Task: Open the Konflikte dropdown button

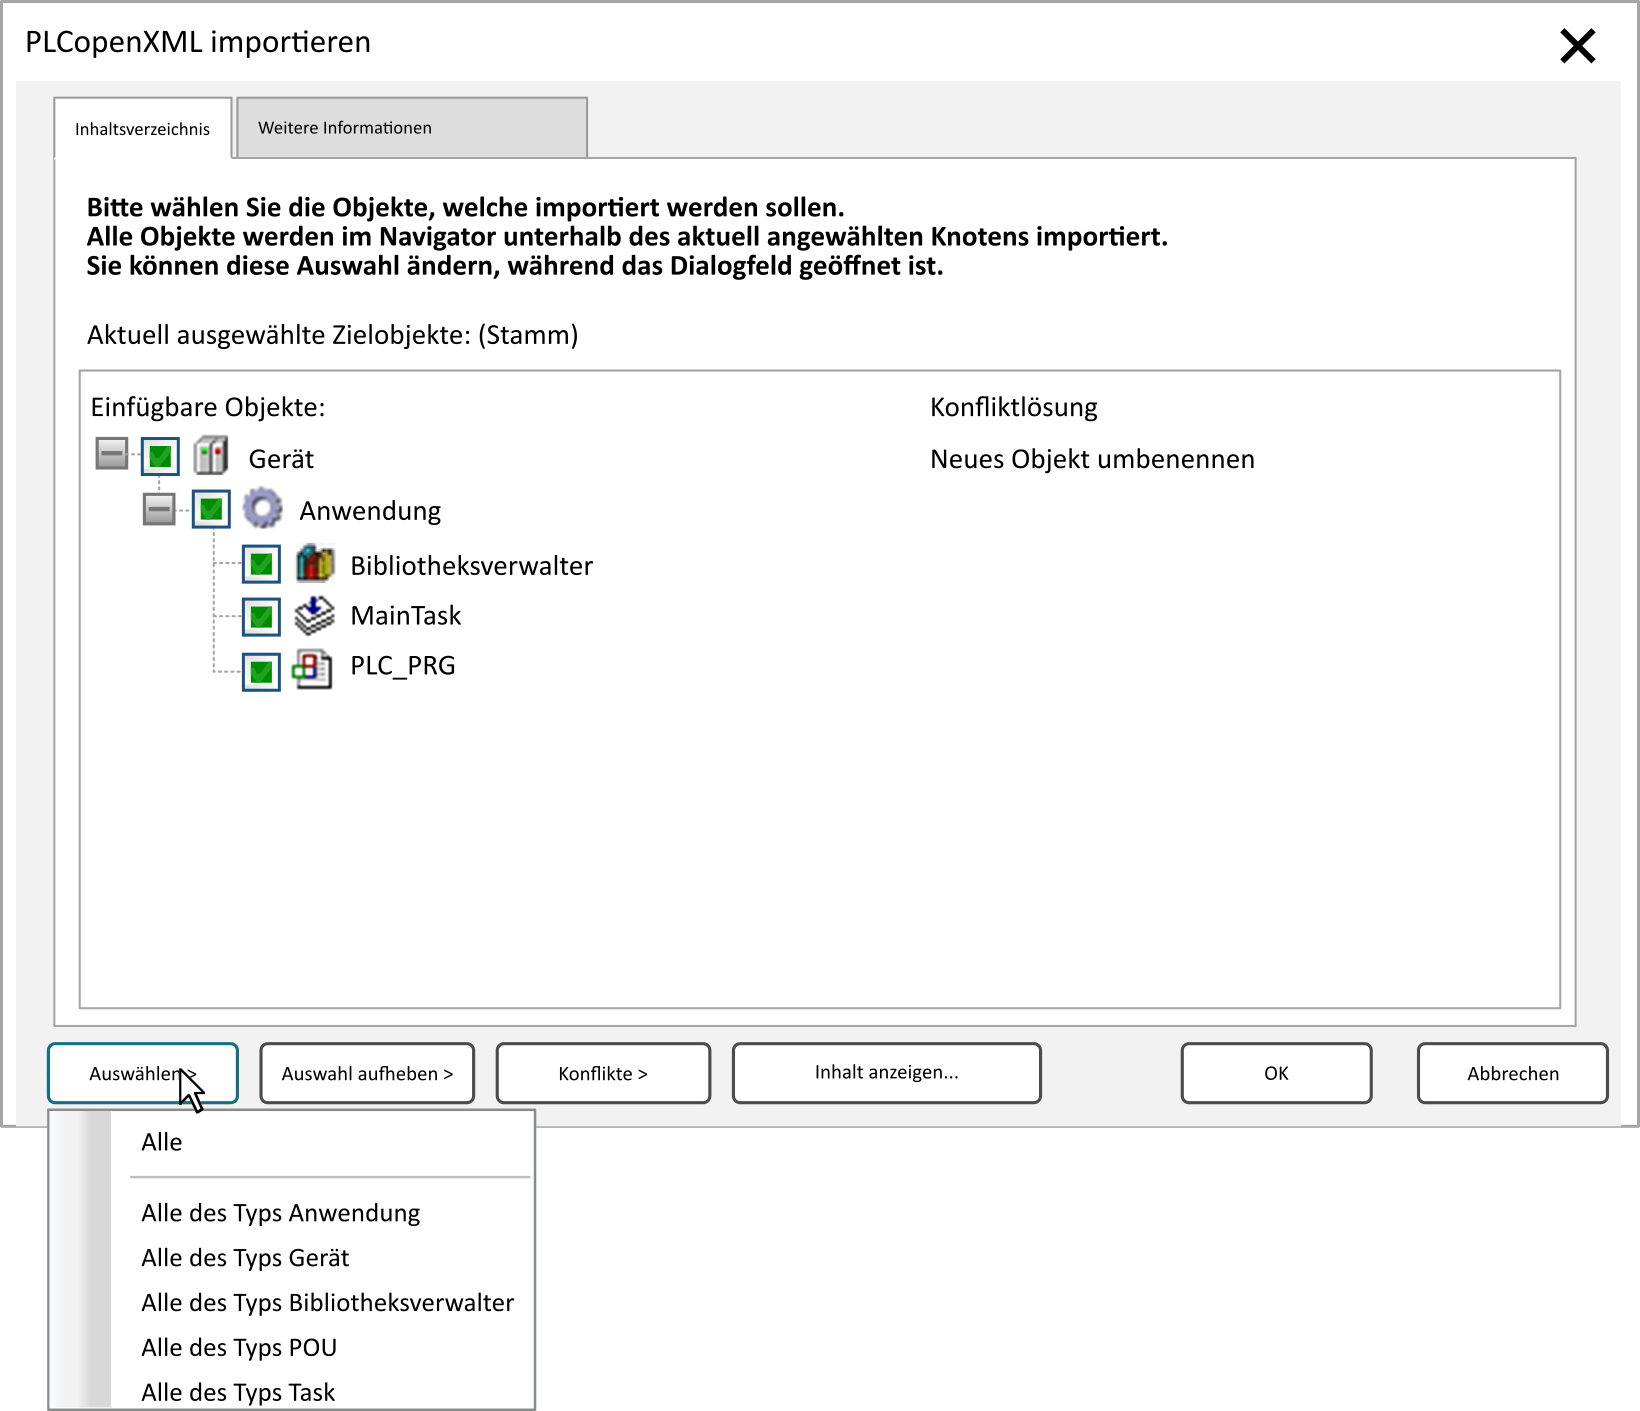Action: [603, 1074]
